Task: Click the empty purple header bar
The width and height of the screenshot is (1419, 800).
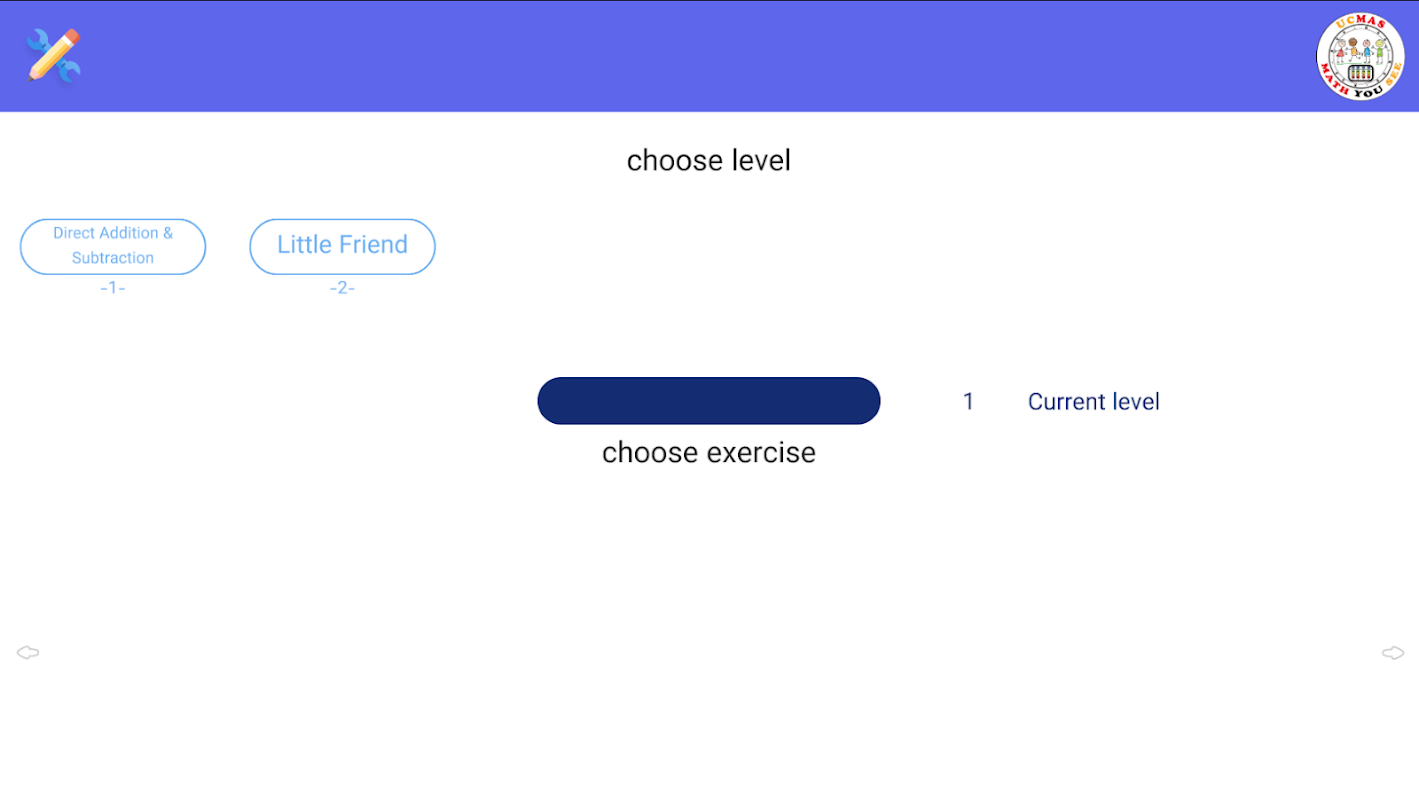Action: pyautogui.click(x=700, y=56)
